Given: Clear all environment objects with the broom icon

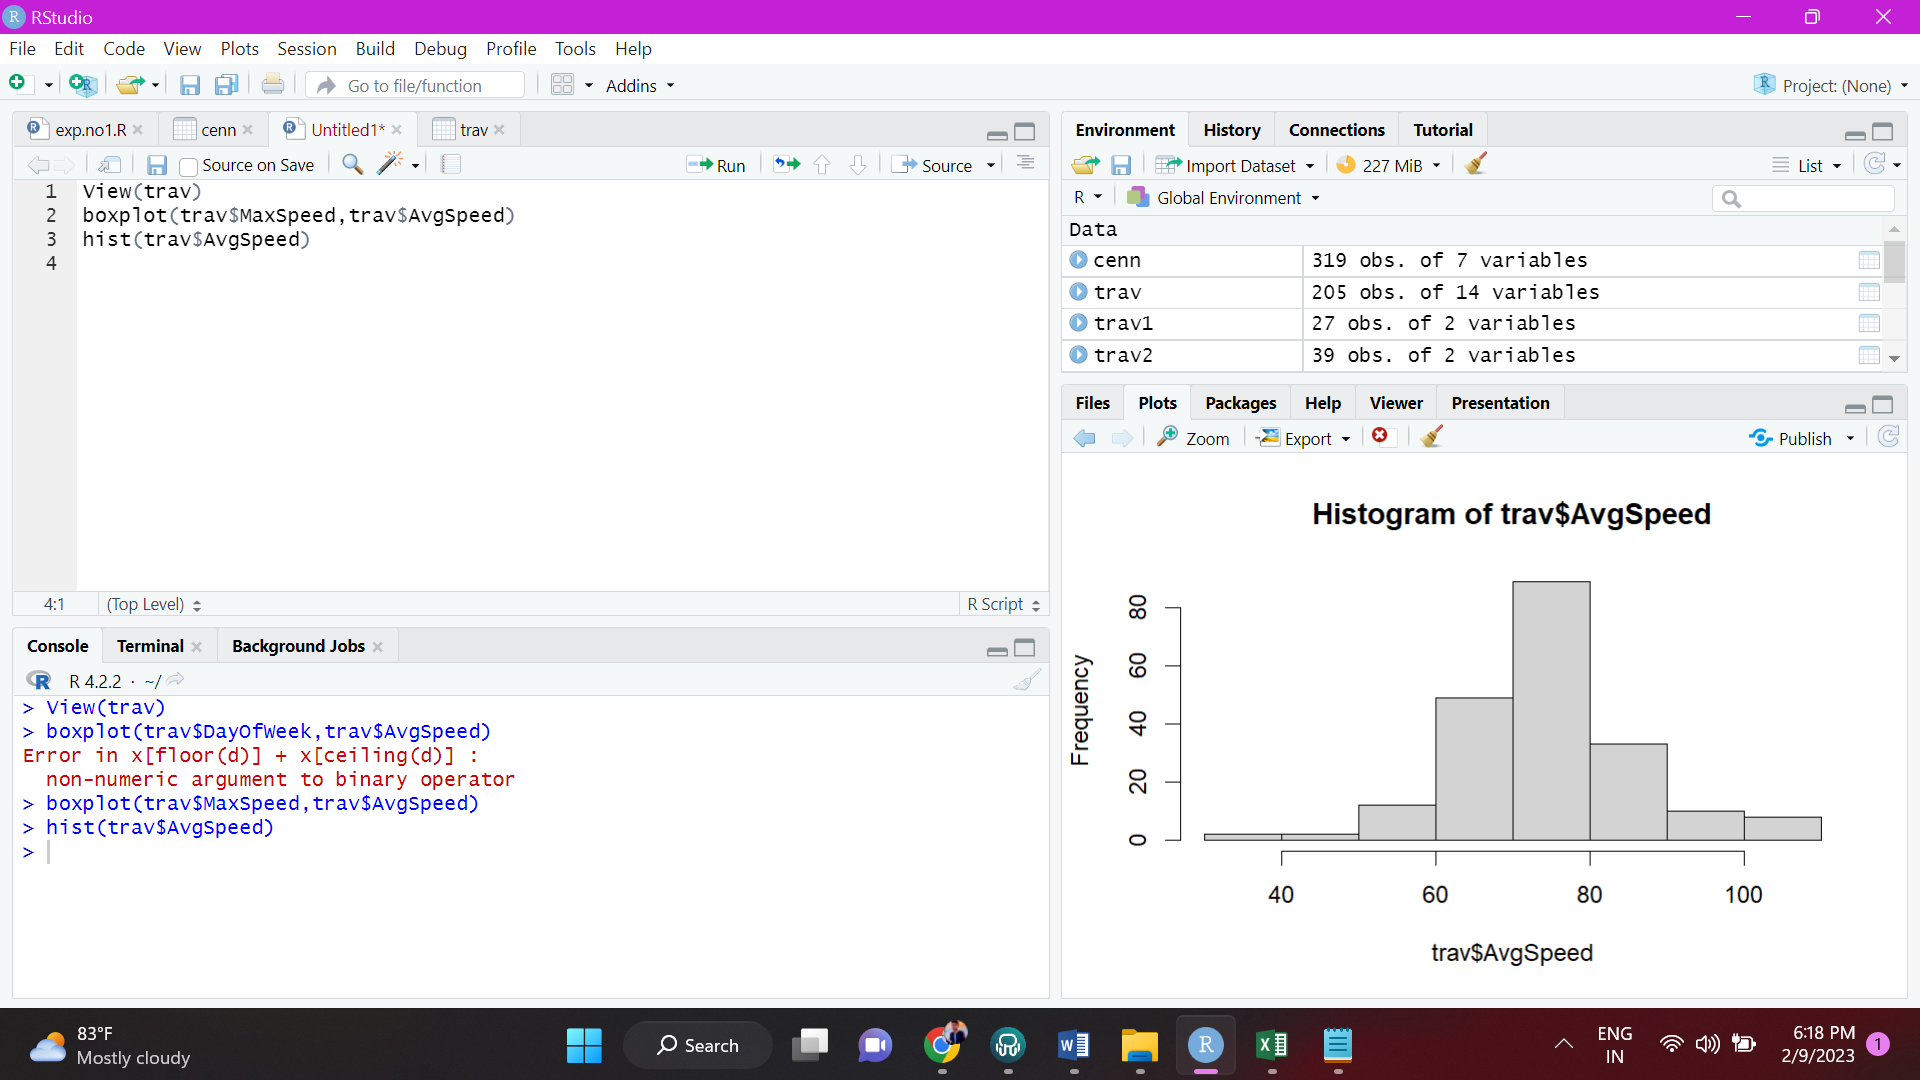Looking at the screenshot, I should click(1475, 163).
